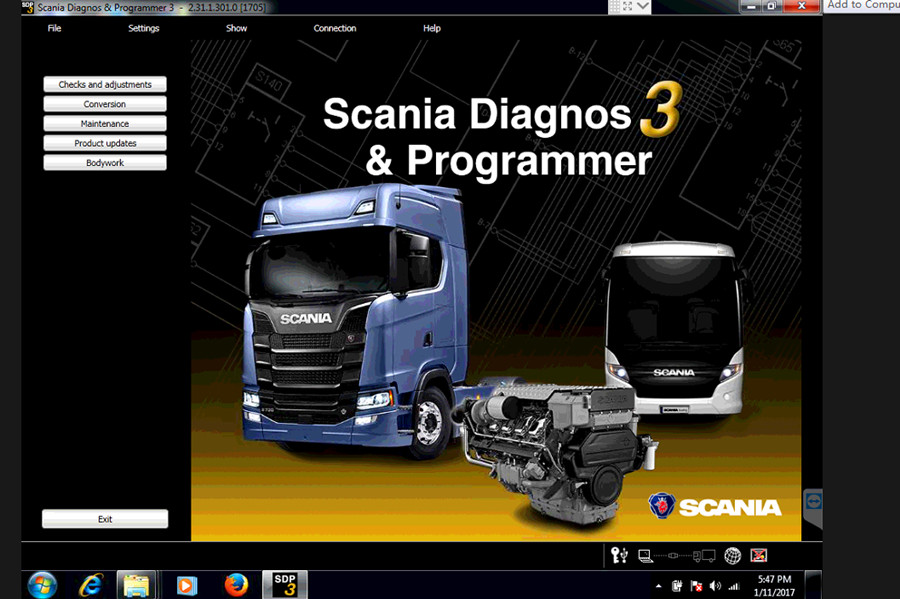Click the SDP3 taskbar icon
The height and width of the screenshot is (599, 900).
pyautogui.click(x=285, y=585)
